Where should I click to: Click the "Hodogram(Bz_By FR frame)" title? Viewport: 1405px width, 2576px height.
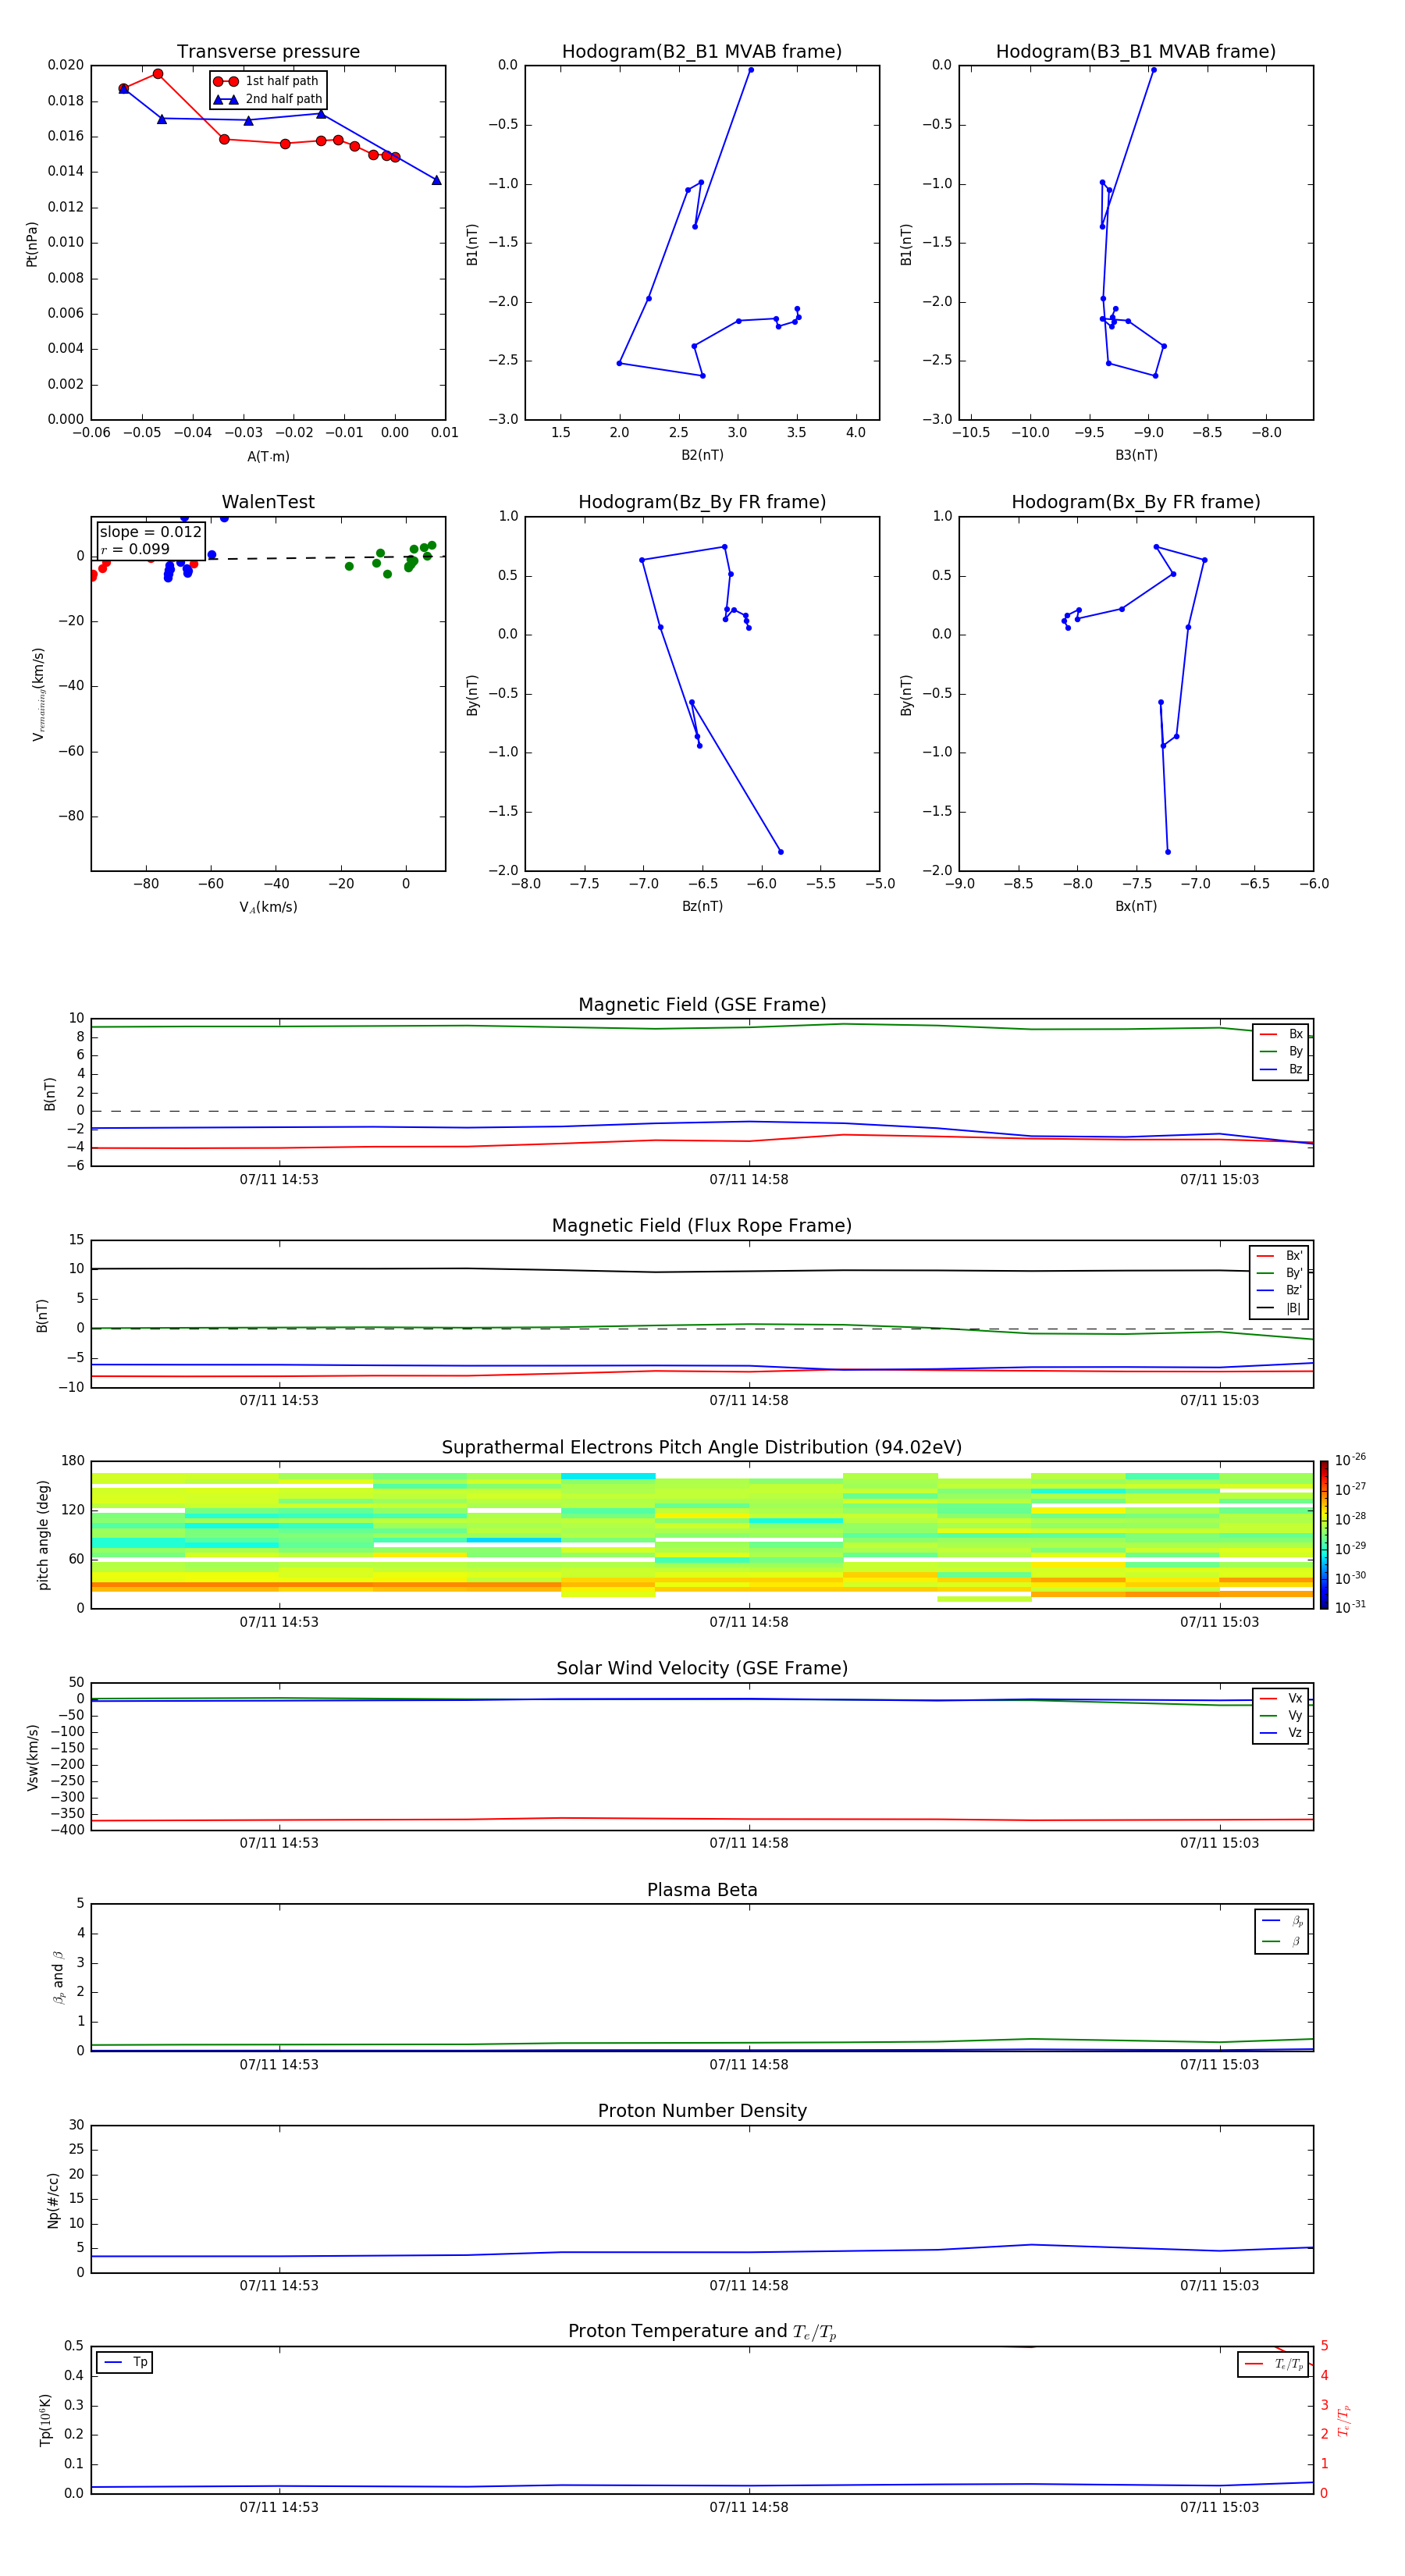[702, 502]
